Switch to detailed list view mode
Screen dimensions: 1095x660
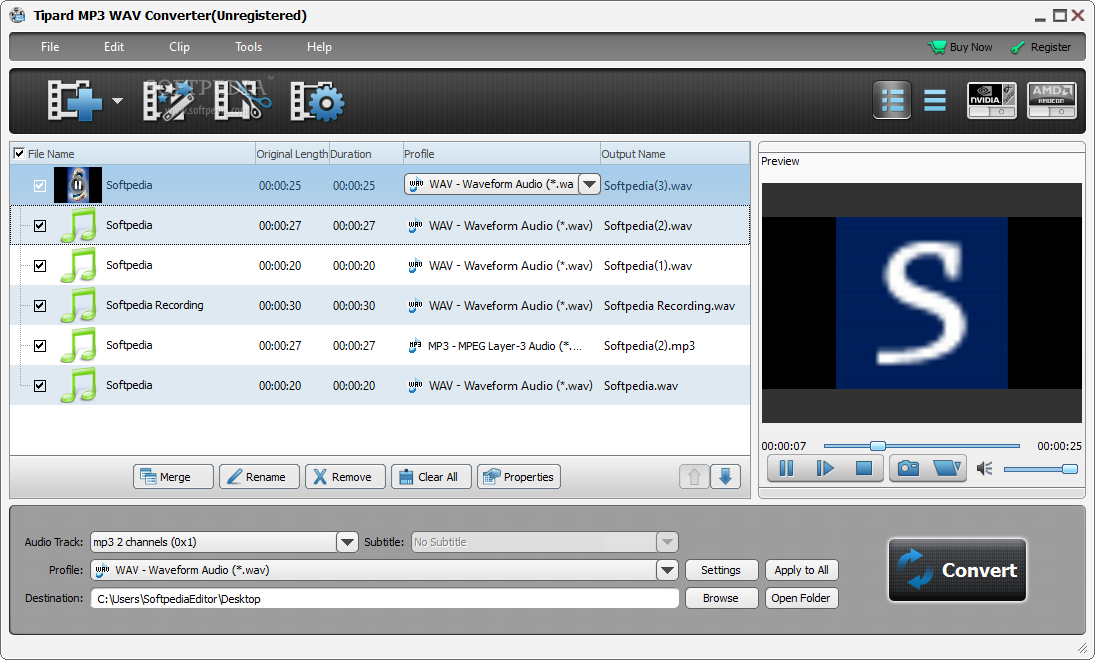point(892,101)
